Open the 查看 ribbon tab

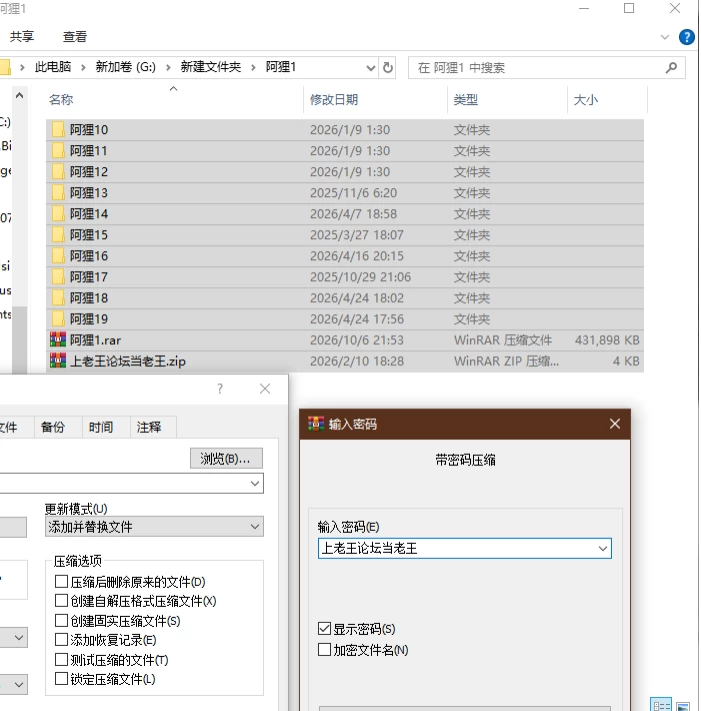(x=75, y=37)
